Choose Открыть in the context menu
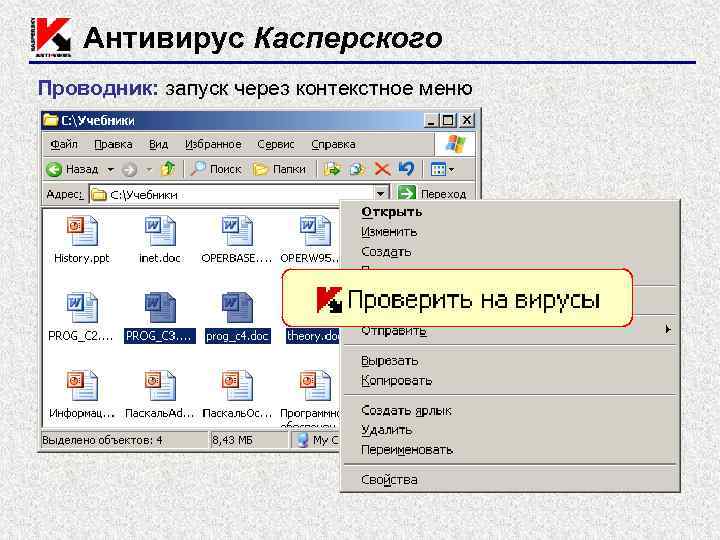720x540 pixels. [x=510, y=212]
